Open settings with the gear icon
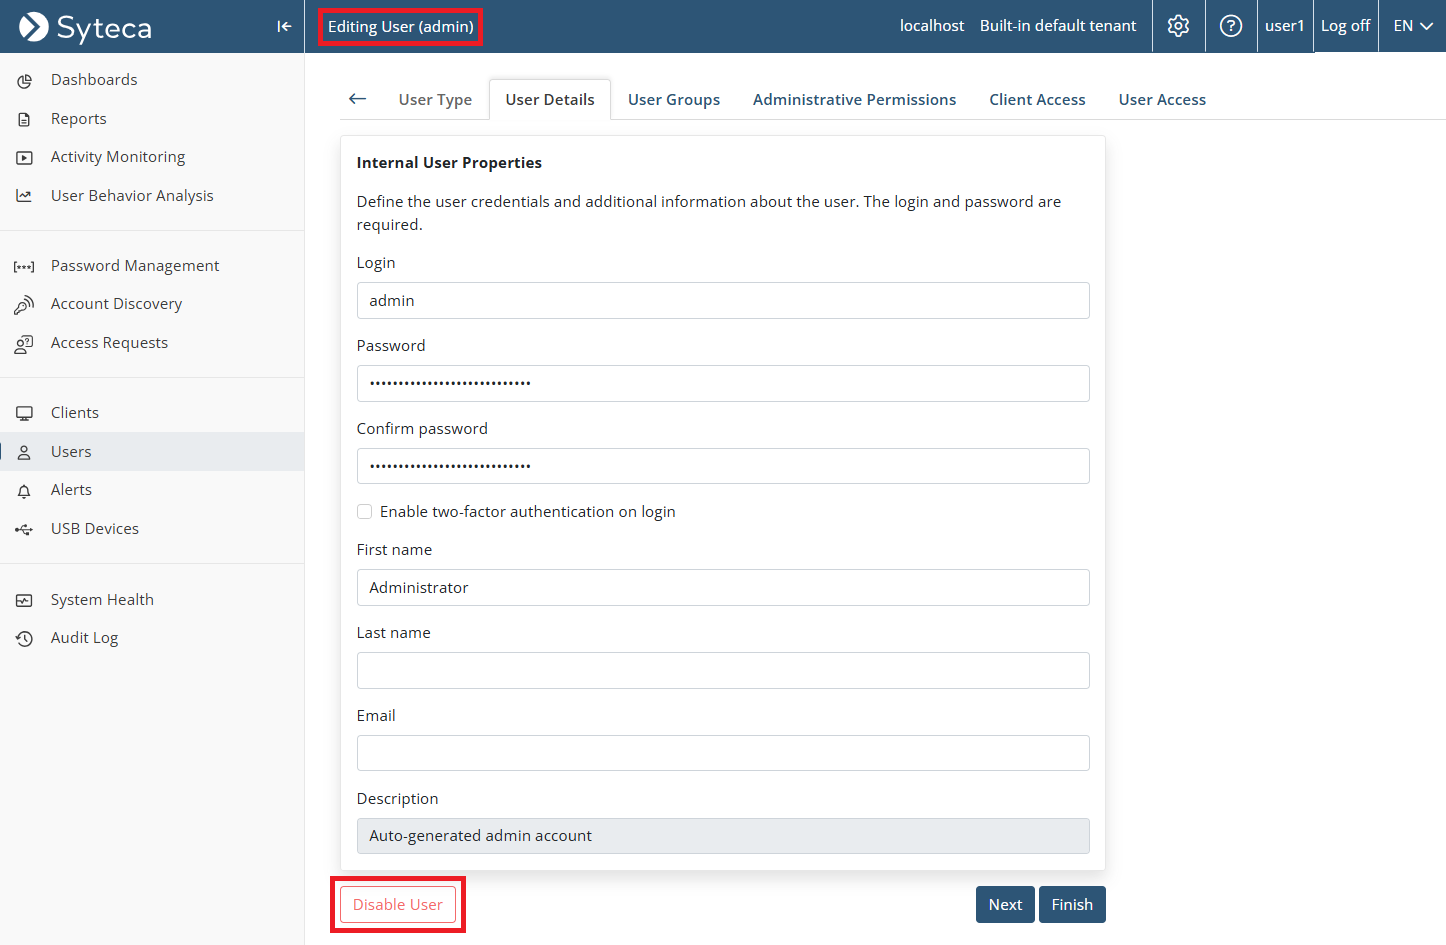Viewport: 1446px width, 945px height. [x=1178, y=26]
